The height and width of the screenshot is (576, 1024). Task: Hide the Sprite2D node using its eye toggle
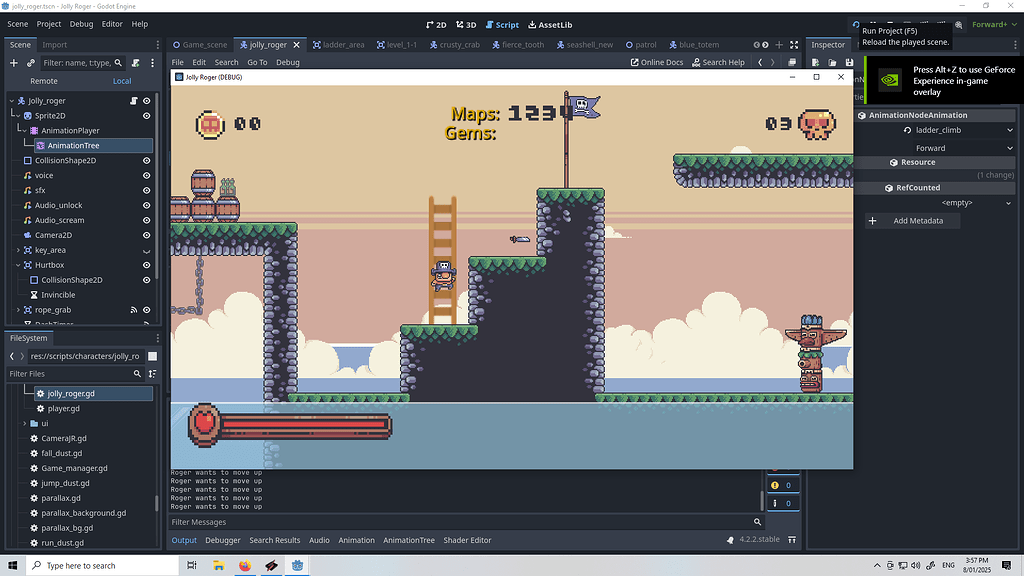145,115
